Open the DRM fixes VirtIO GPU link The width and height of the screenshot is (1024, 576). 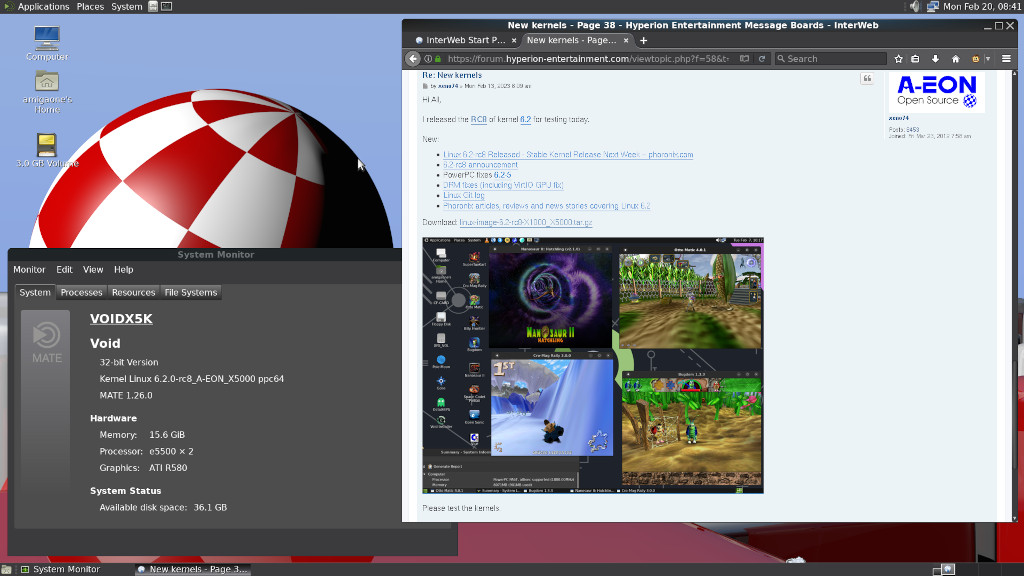(503, 185)
